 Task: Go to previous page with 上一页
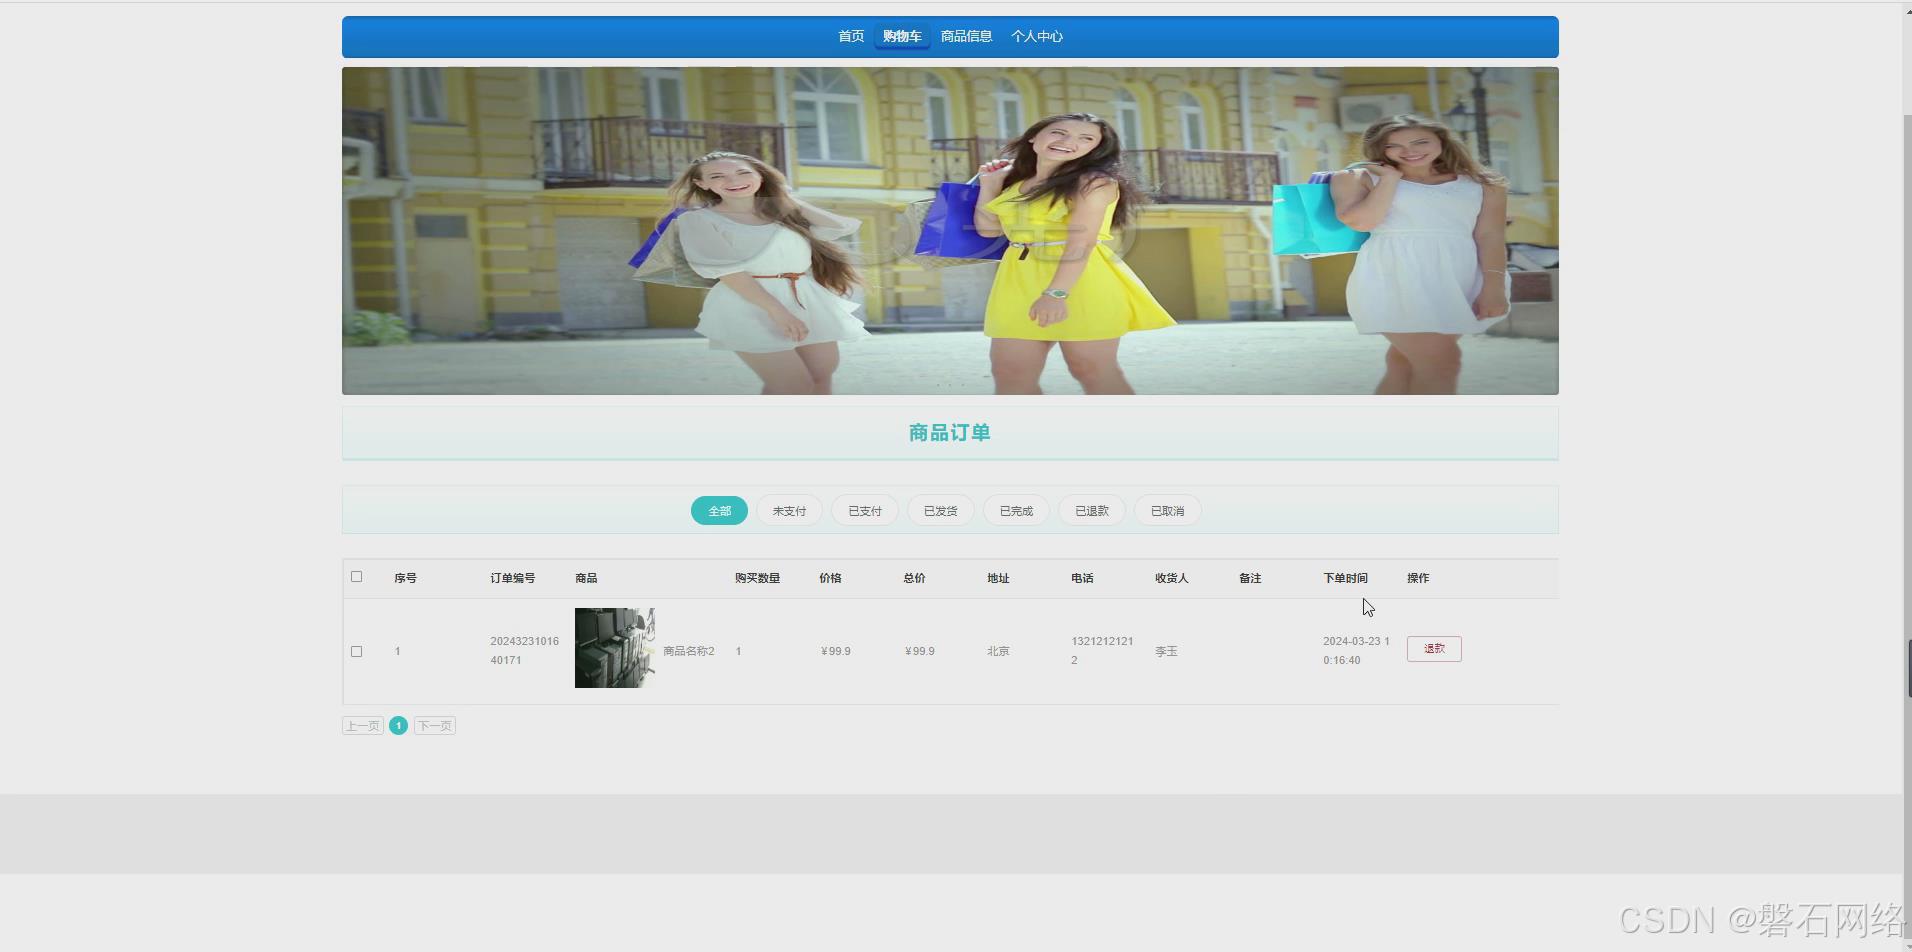point(363,726)
